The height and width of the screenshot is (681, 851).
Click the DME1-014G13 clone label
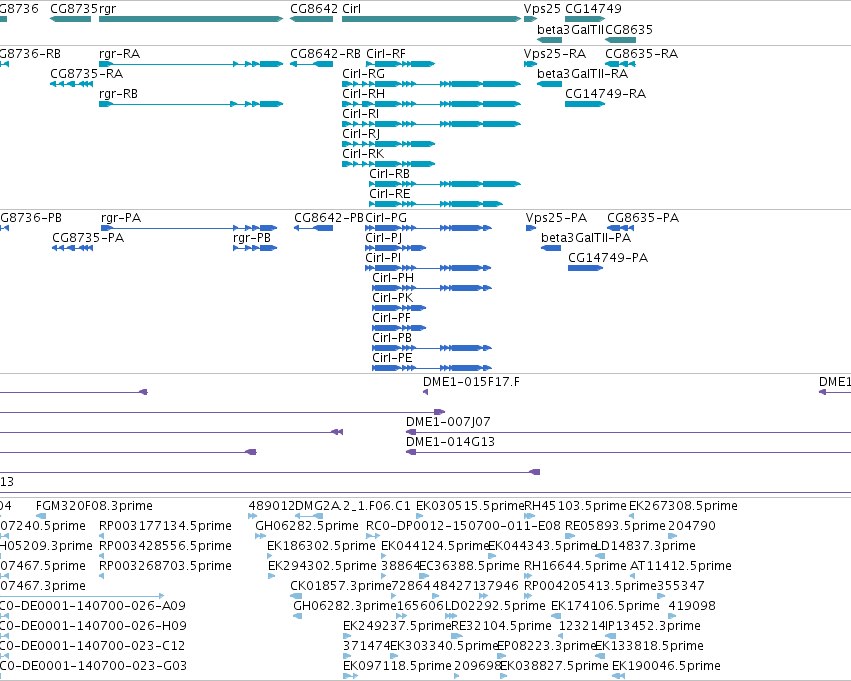450,442
